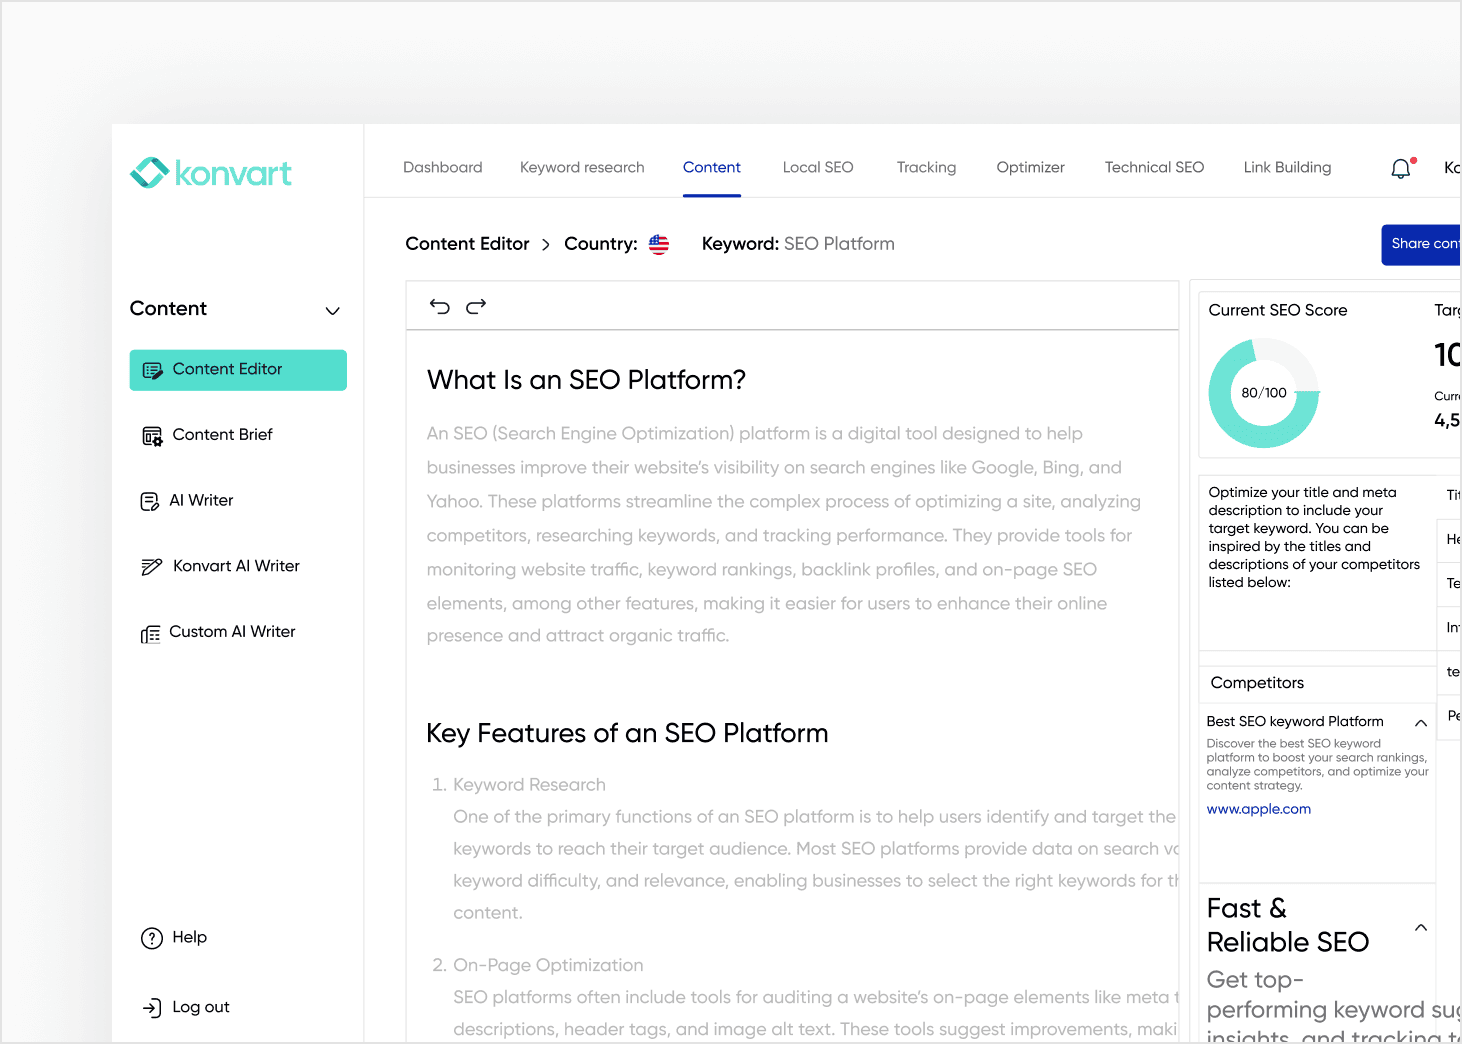Switch to the Dashboard tab

click(x=442, y=167)
